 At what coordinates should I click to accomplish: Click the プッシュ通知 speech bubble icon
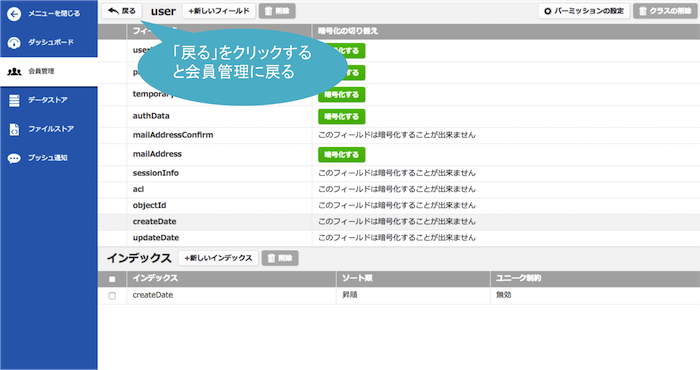point(14,158)
